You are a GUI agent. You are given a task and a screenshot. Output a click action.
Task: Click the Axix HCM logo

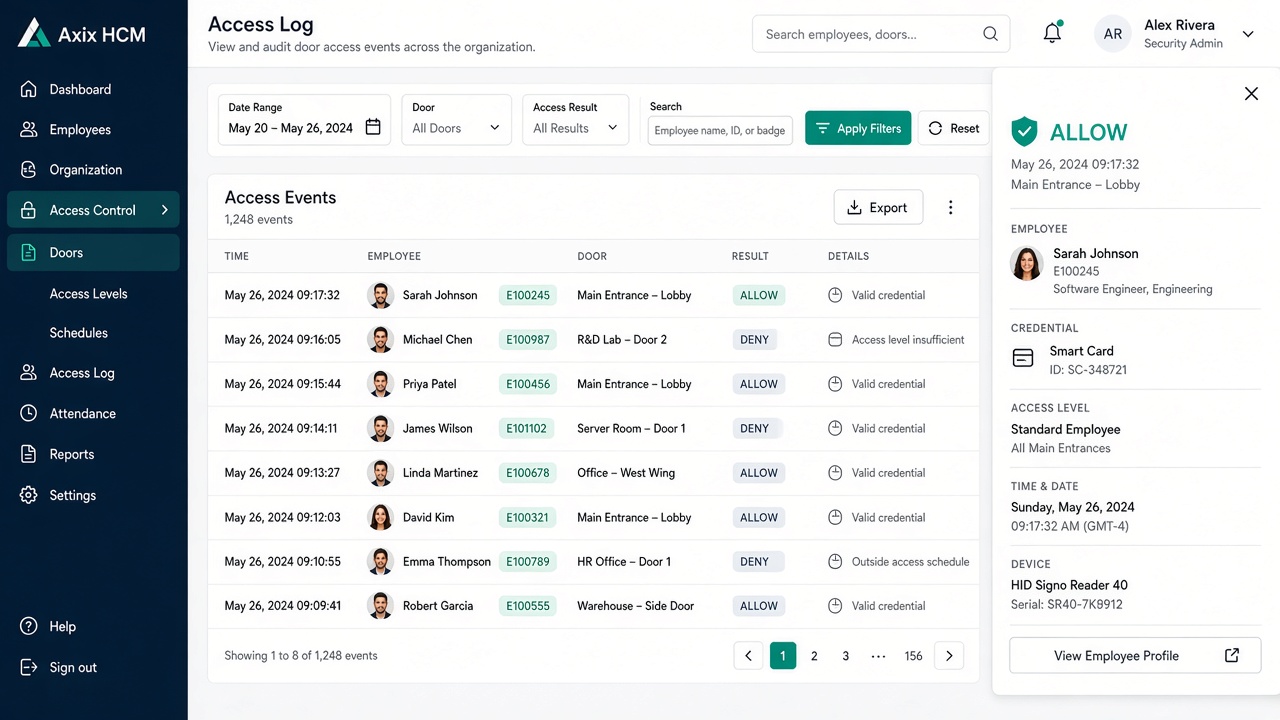(82, 34)
